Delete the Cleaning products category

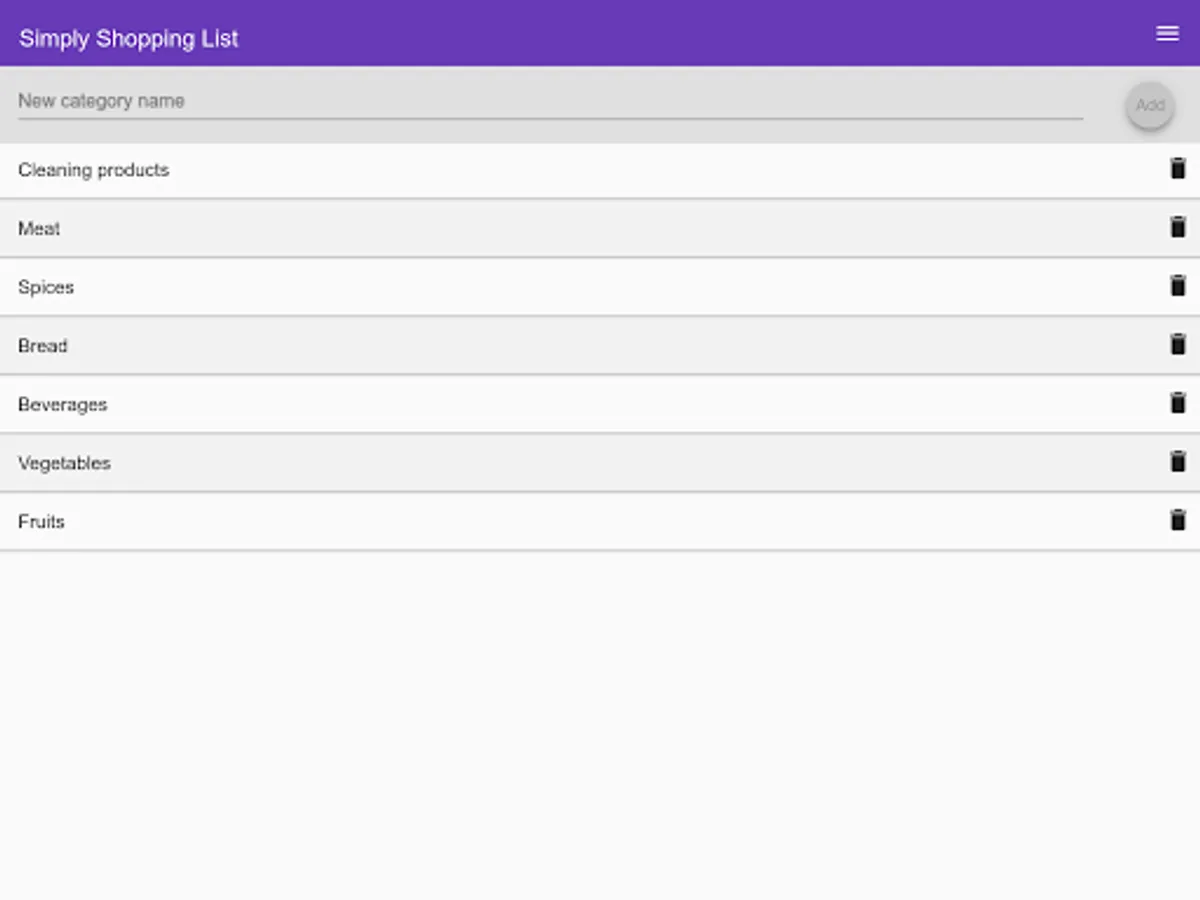tap(1178, 168)
